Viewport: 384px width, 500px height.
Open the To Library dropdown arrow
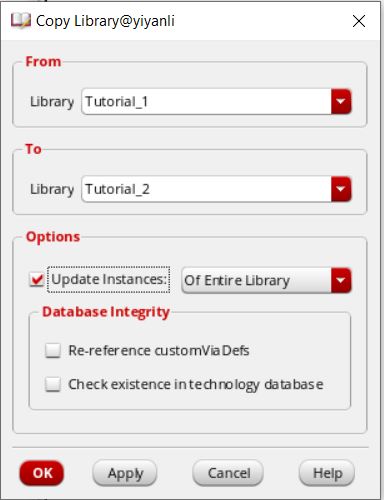pyautogui.click(x=341, y=189)
